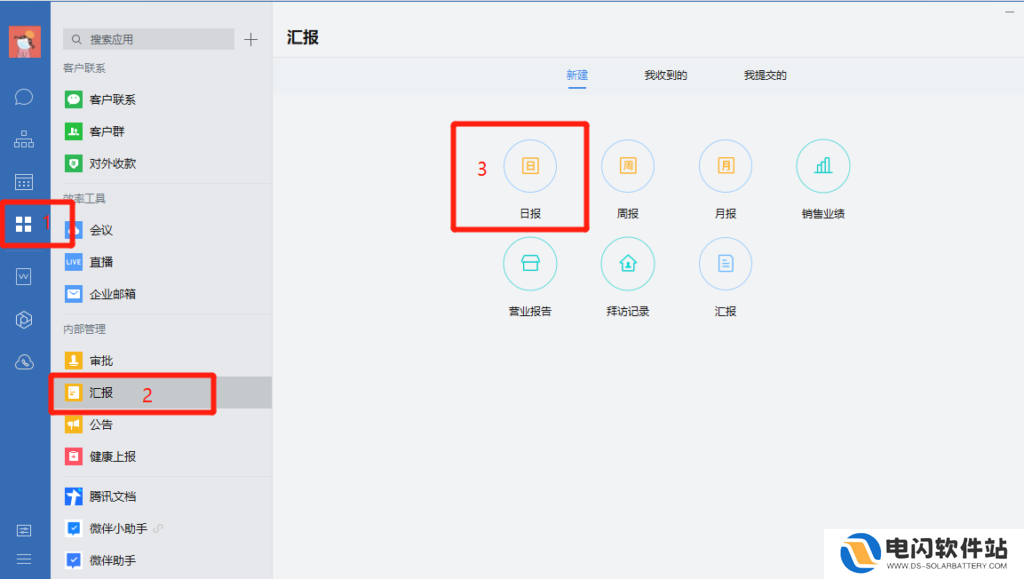Screen dimensions: 1024x579
Task: Open the Documents W icon in the sidebar
Action: pyautogui.click(x=24, y=277)
